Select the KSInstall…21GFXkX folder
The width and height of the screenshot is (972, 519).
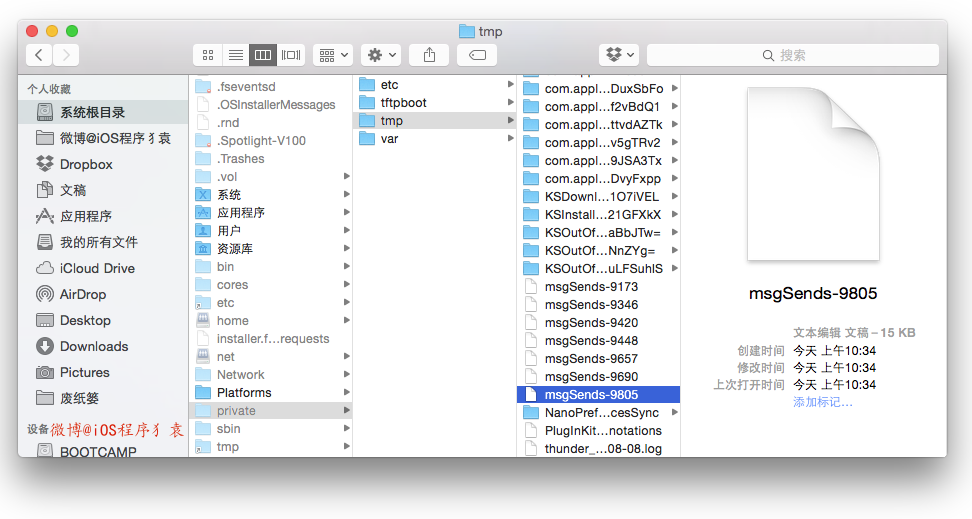598,215
